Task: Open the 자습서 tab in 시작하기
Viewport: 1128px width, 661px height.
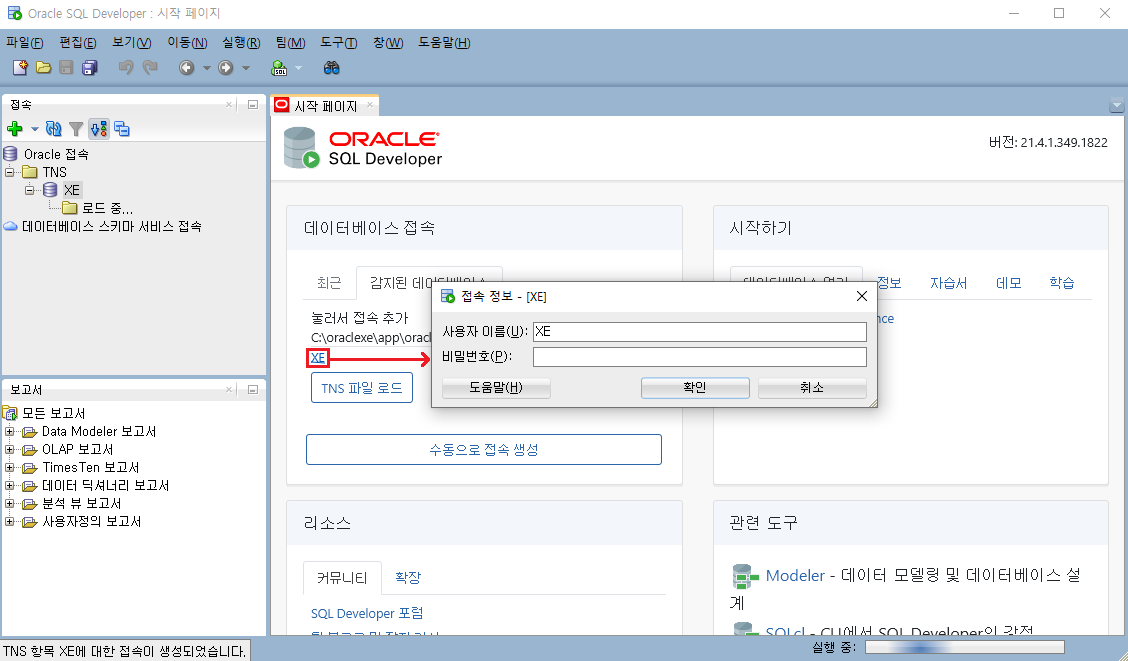Action: (948, 283)
